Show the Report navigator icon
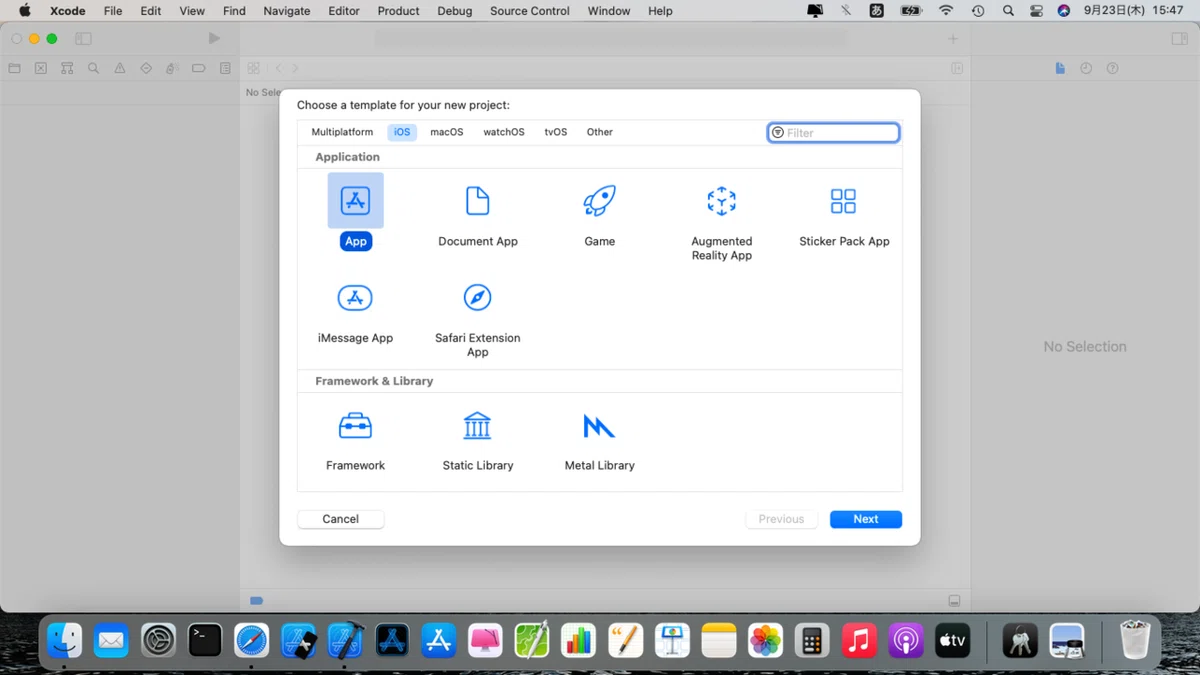This screenshot has height=675, width=1200. (x=225, y=68)
